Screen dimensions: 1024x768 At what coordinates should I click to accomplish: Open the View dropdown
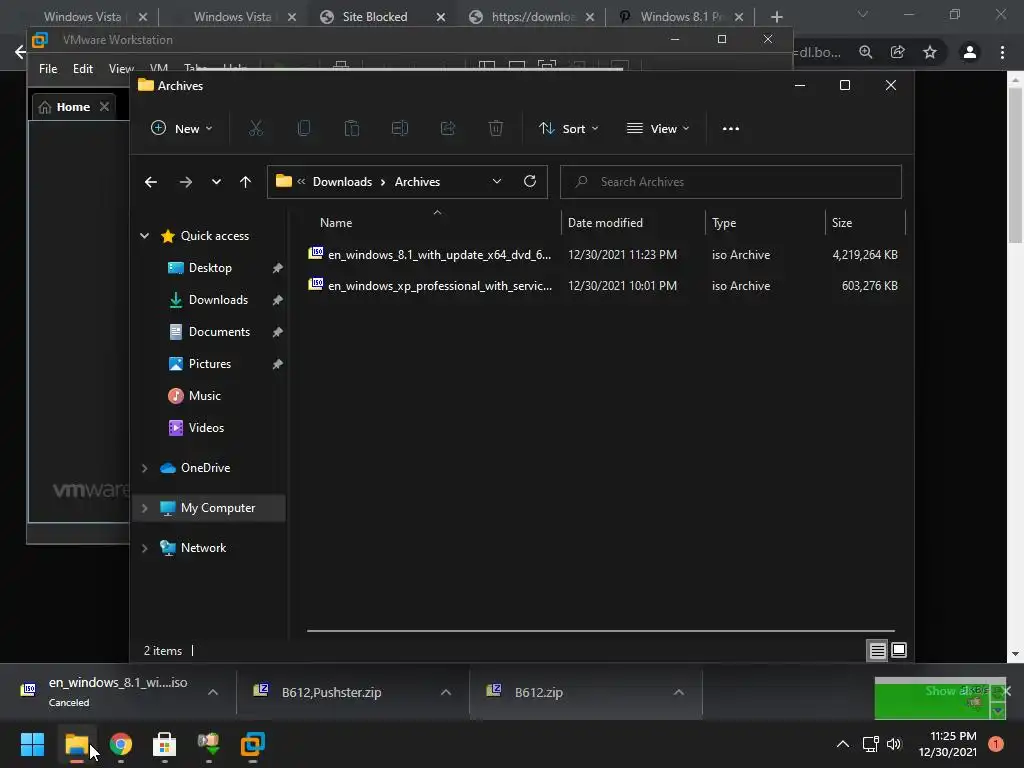658,129
